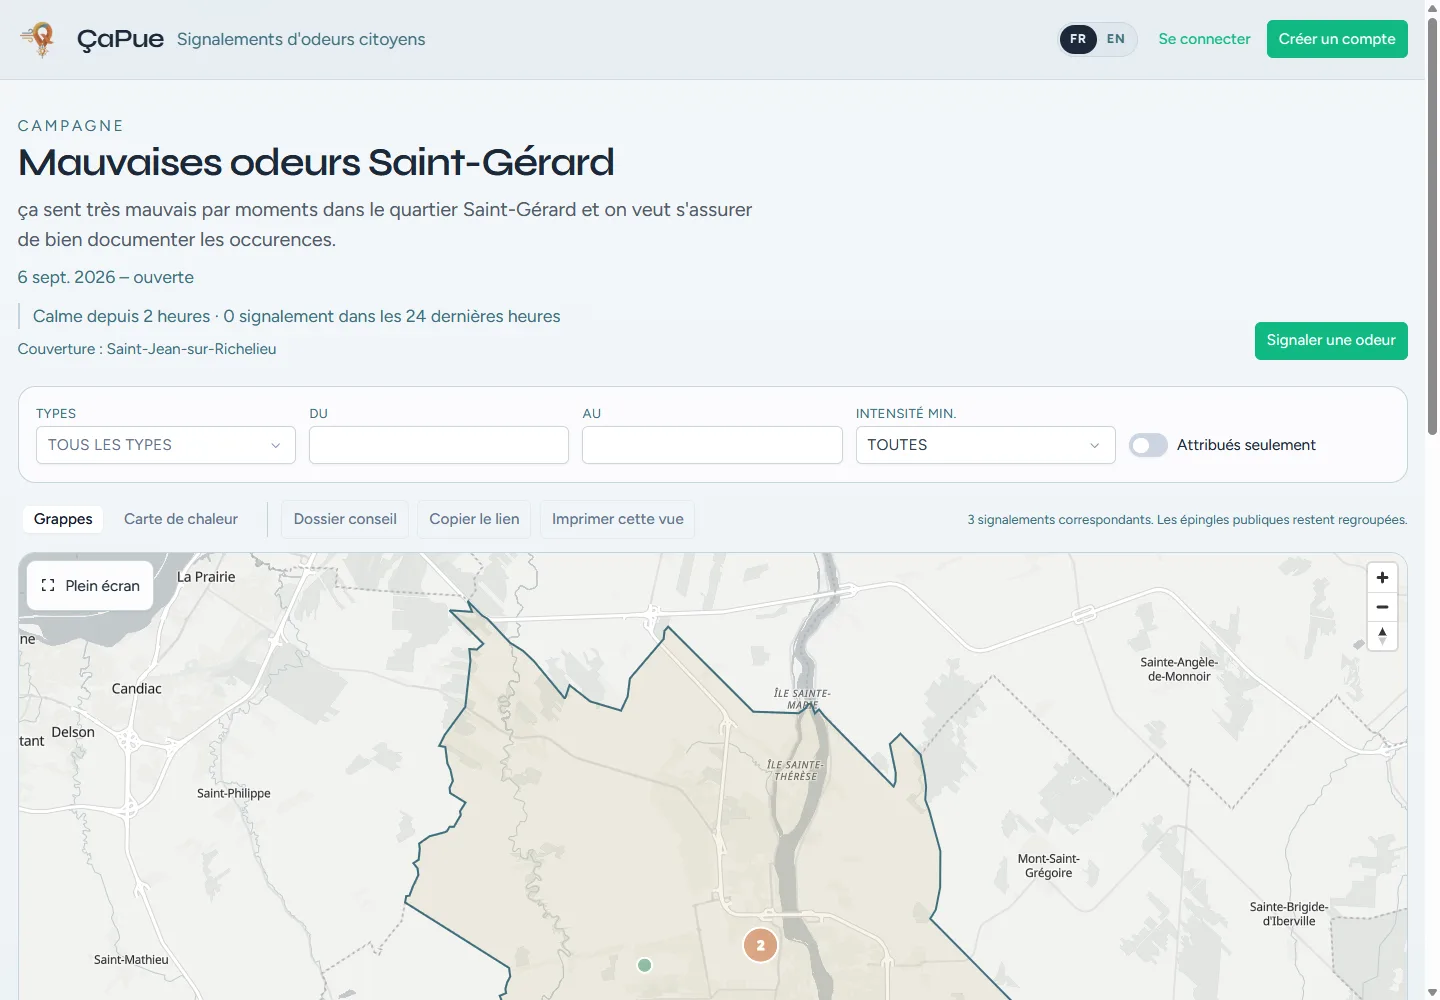The image size is (1440, 1000).
Task: Click the ÇaPue logo icon
Action: (39, 39)
